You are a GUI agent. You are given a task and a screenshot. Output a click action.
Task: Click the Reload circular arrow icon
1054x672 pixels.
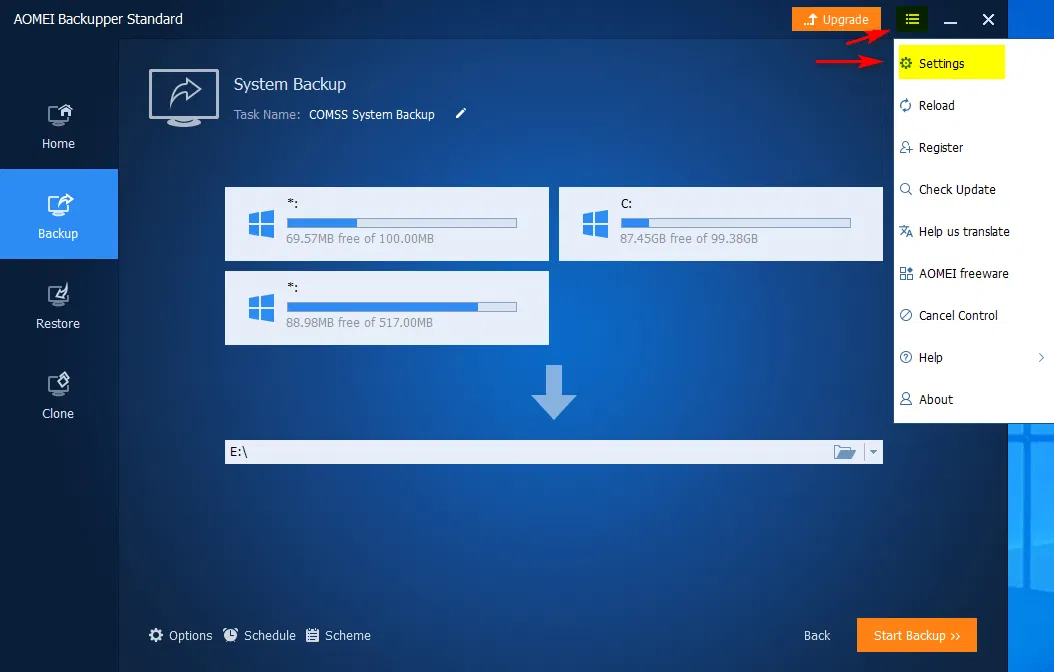pos(906,106)
